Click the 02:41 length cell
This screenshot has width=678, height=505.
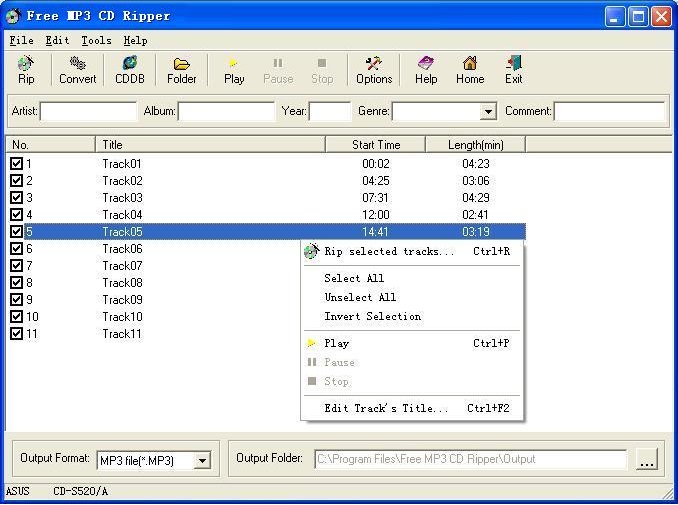tap(475, 215)
